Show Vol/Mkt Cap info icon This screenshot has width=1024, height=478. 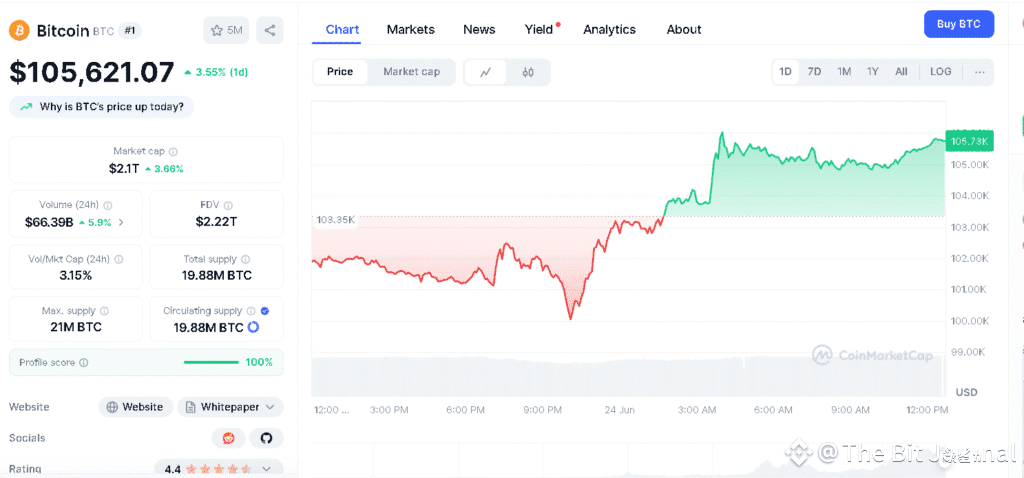(x=118, y=259)
